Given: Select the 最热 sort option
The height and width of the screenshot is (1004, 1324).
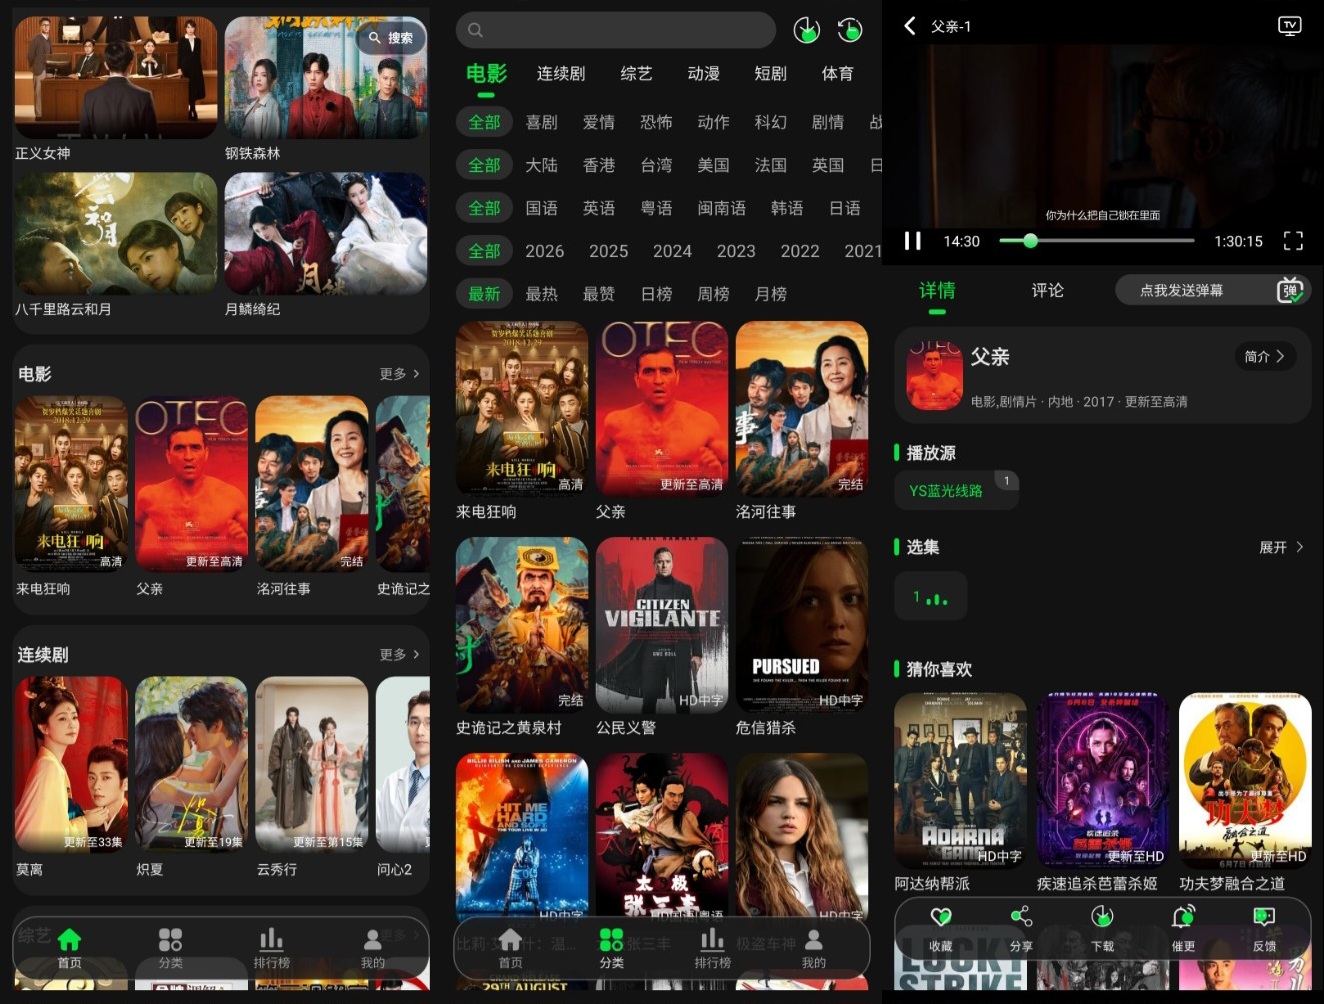Looking at the screenshot, I should tap(542, 294).
